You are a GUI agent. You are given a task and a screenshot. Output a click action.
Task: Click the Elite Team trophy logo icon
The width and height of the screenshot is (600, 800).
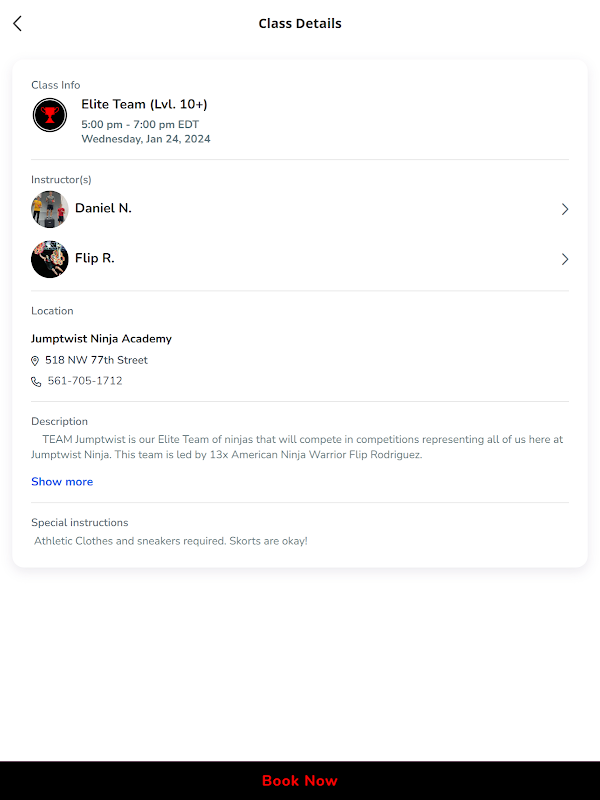pos(49,115)
